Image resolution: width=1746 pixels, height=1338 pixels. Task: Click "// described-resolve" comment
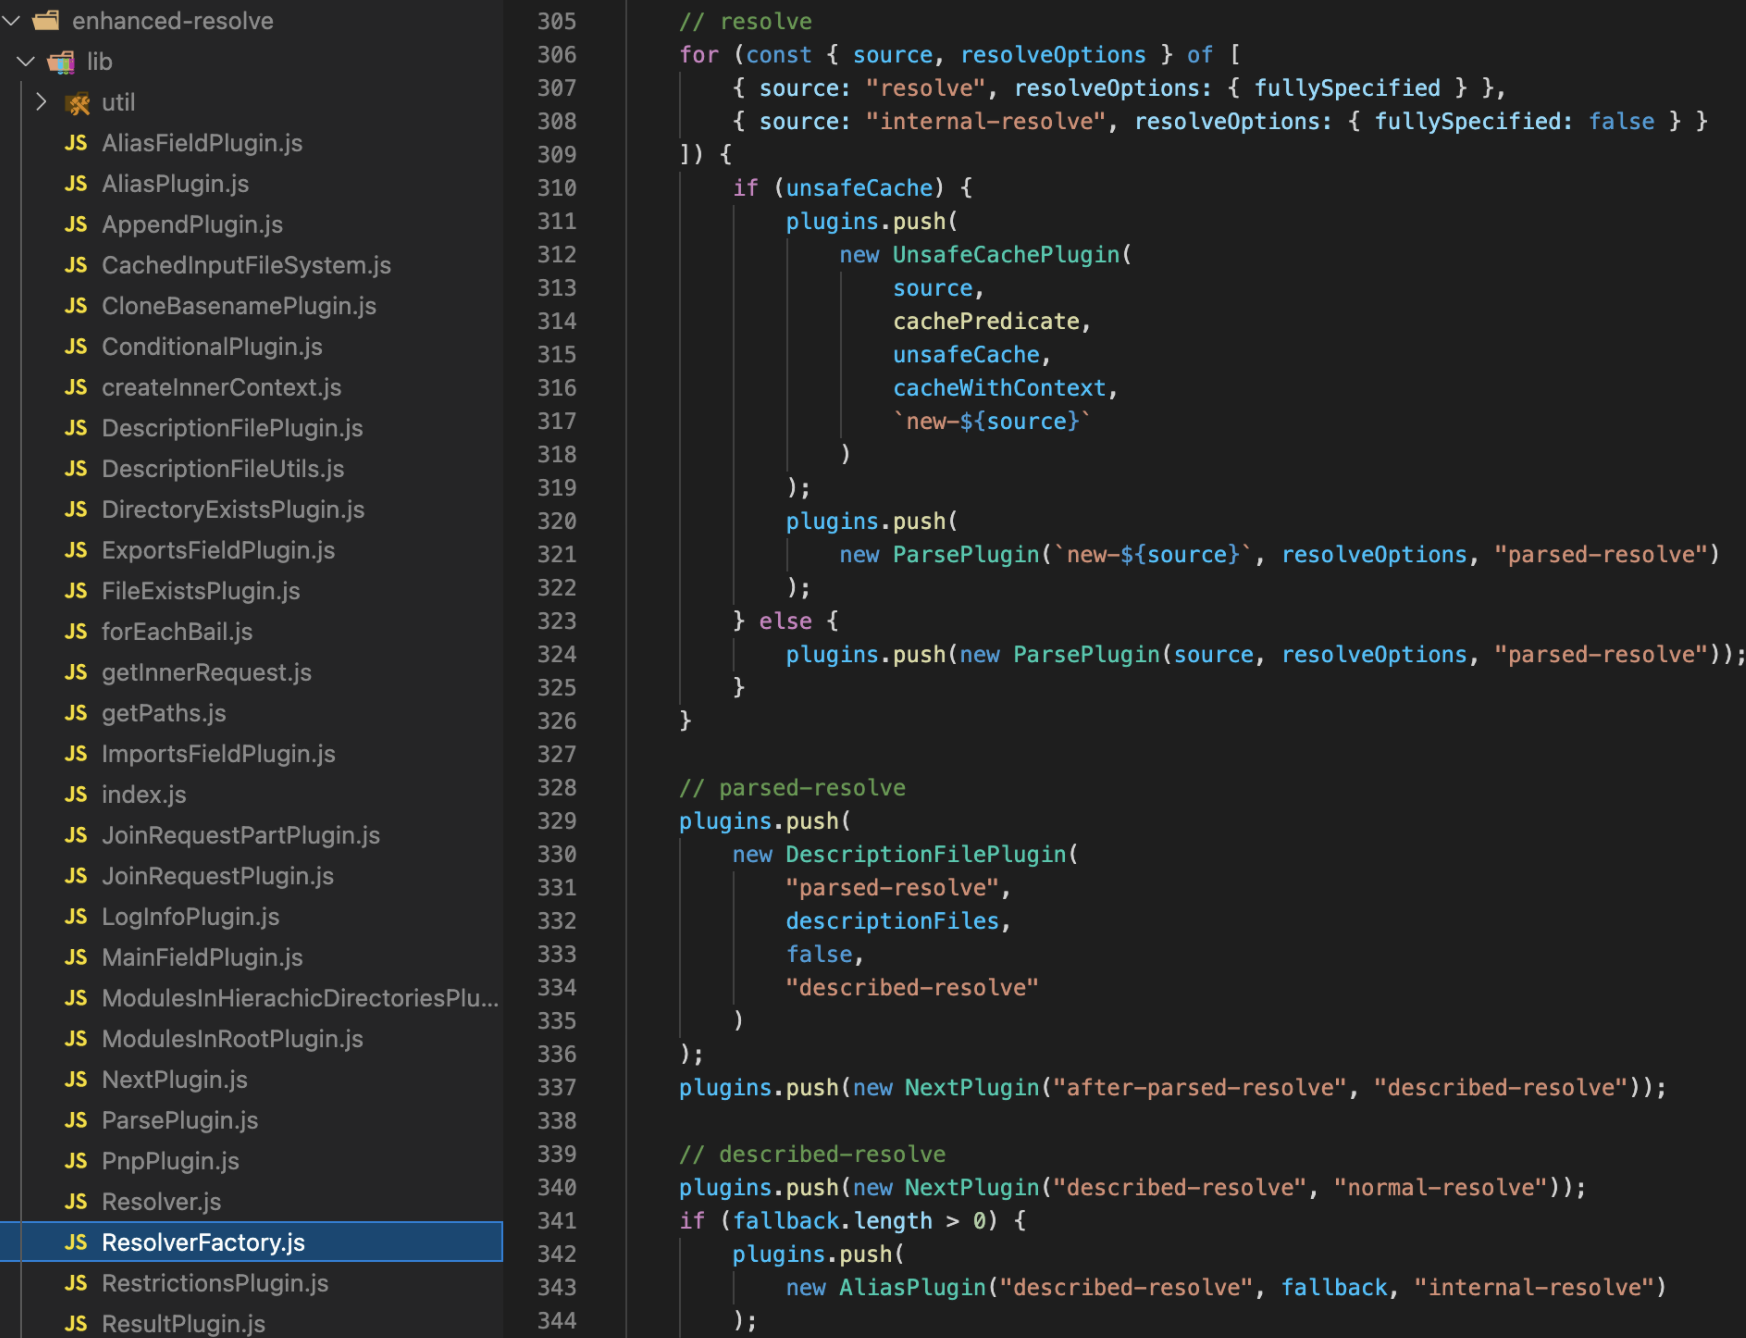click(x=812, y=1154)
